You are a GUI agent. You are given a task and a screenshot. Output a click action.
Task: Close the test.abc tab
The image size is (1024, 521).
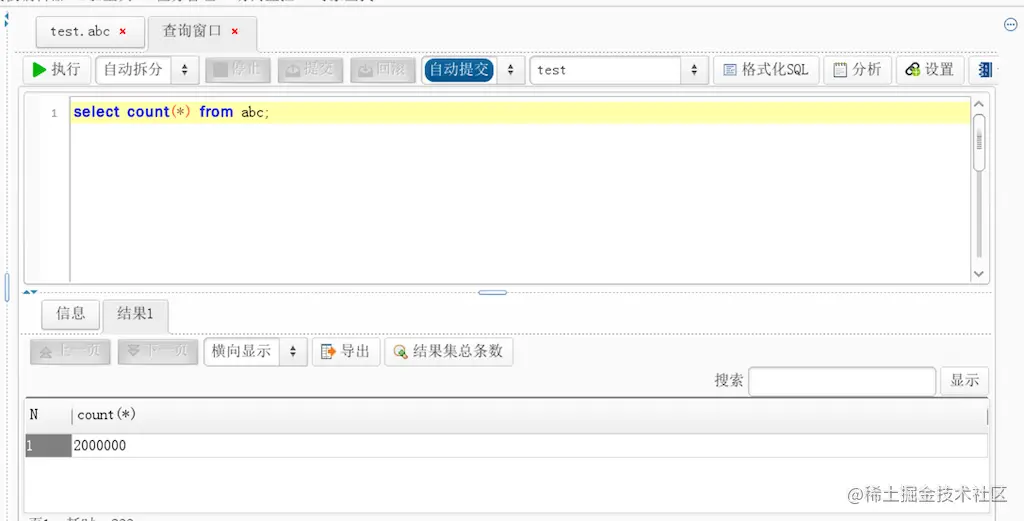(x=123, y=31)
